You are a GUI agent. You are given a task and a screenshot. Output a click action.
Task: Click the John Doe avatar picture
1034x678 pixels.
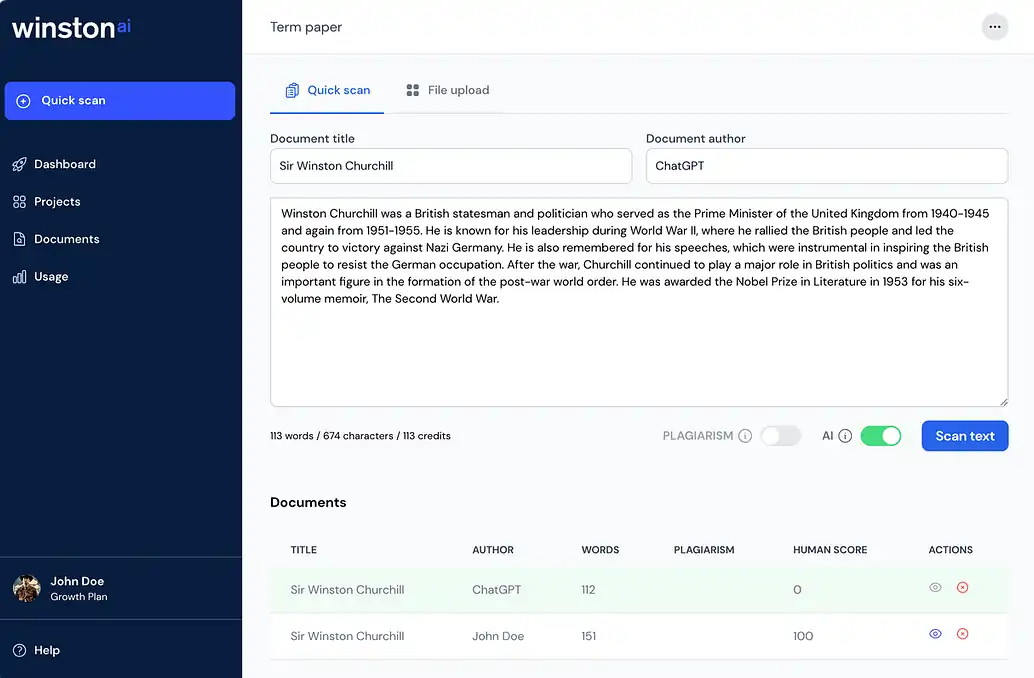27,588
